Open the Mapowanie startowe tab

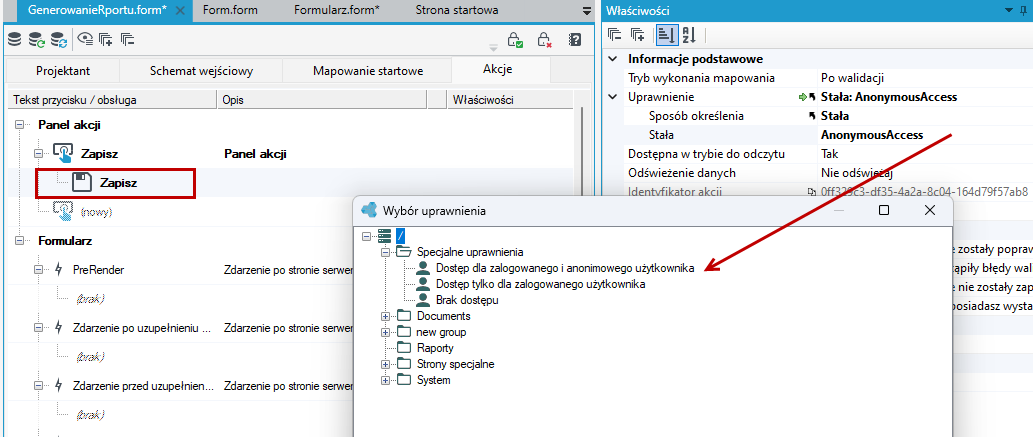click(x=368, y=71)
